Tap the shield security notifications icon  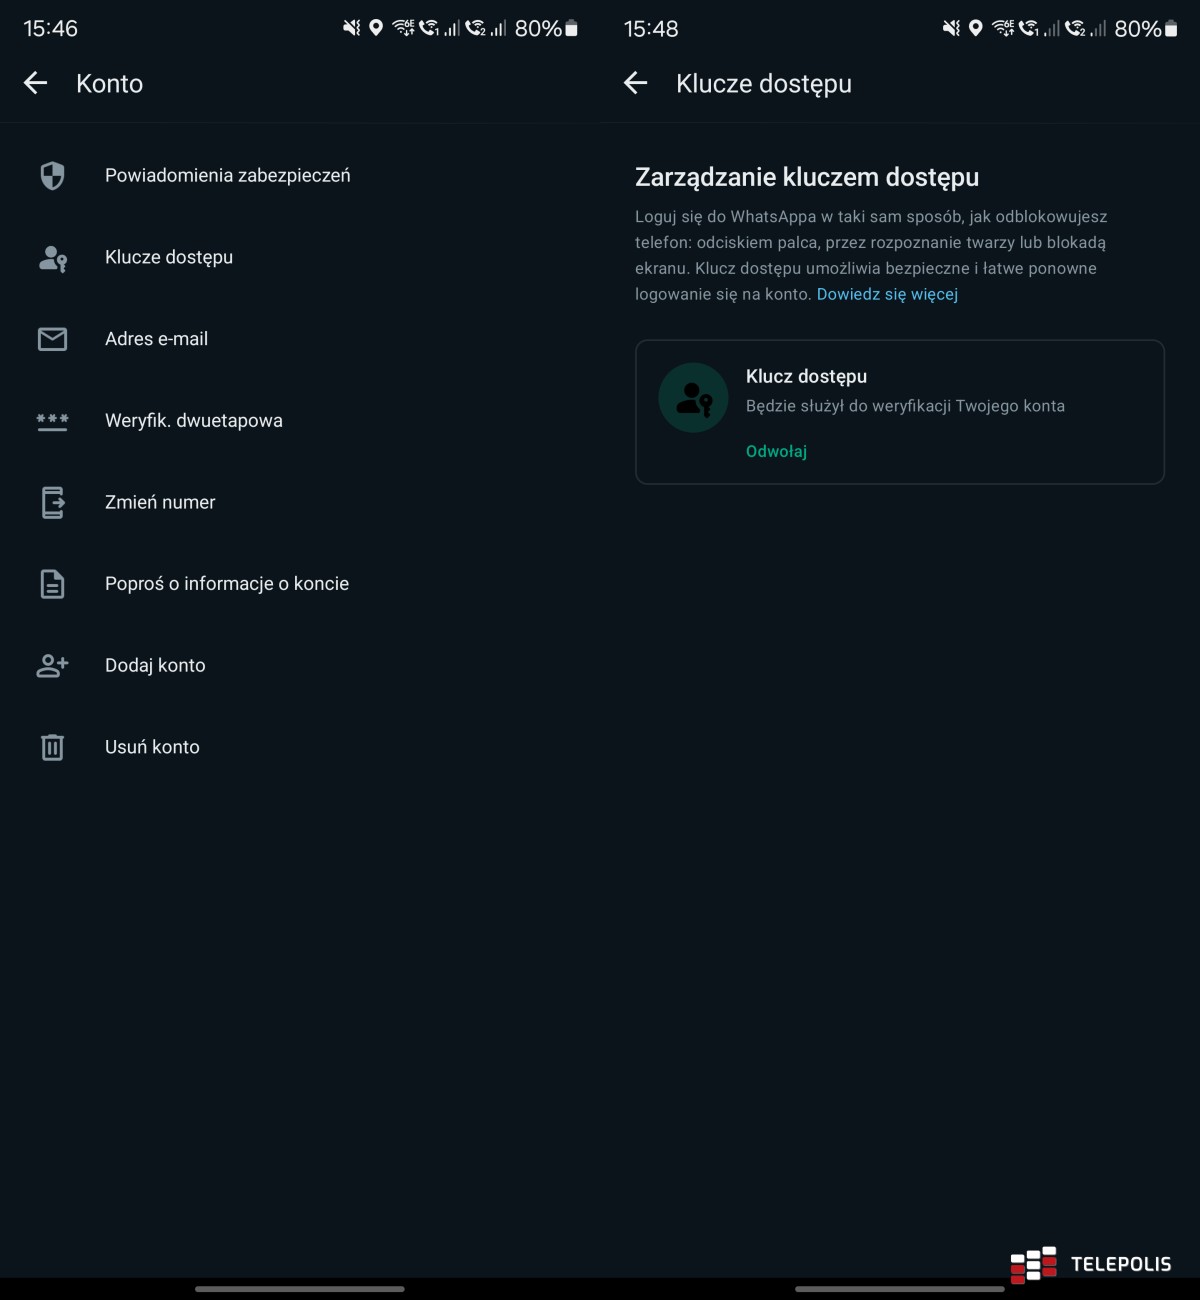click(52, 176)
